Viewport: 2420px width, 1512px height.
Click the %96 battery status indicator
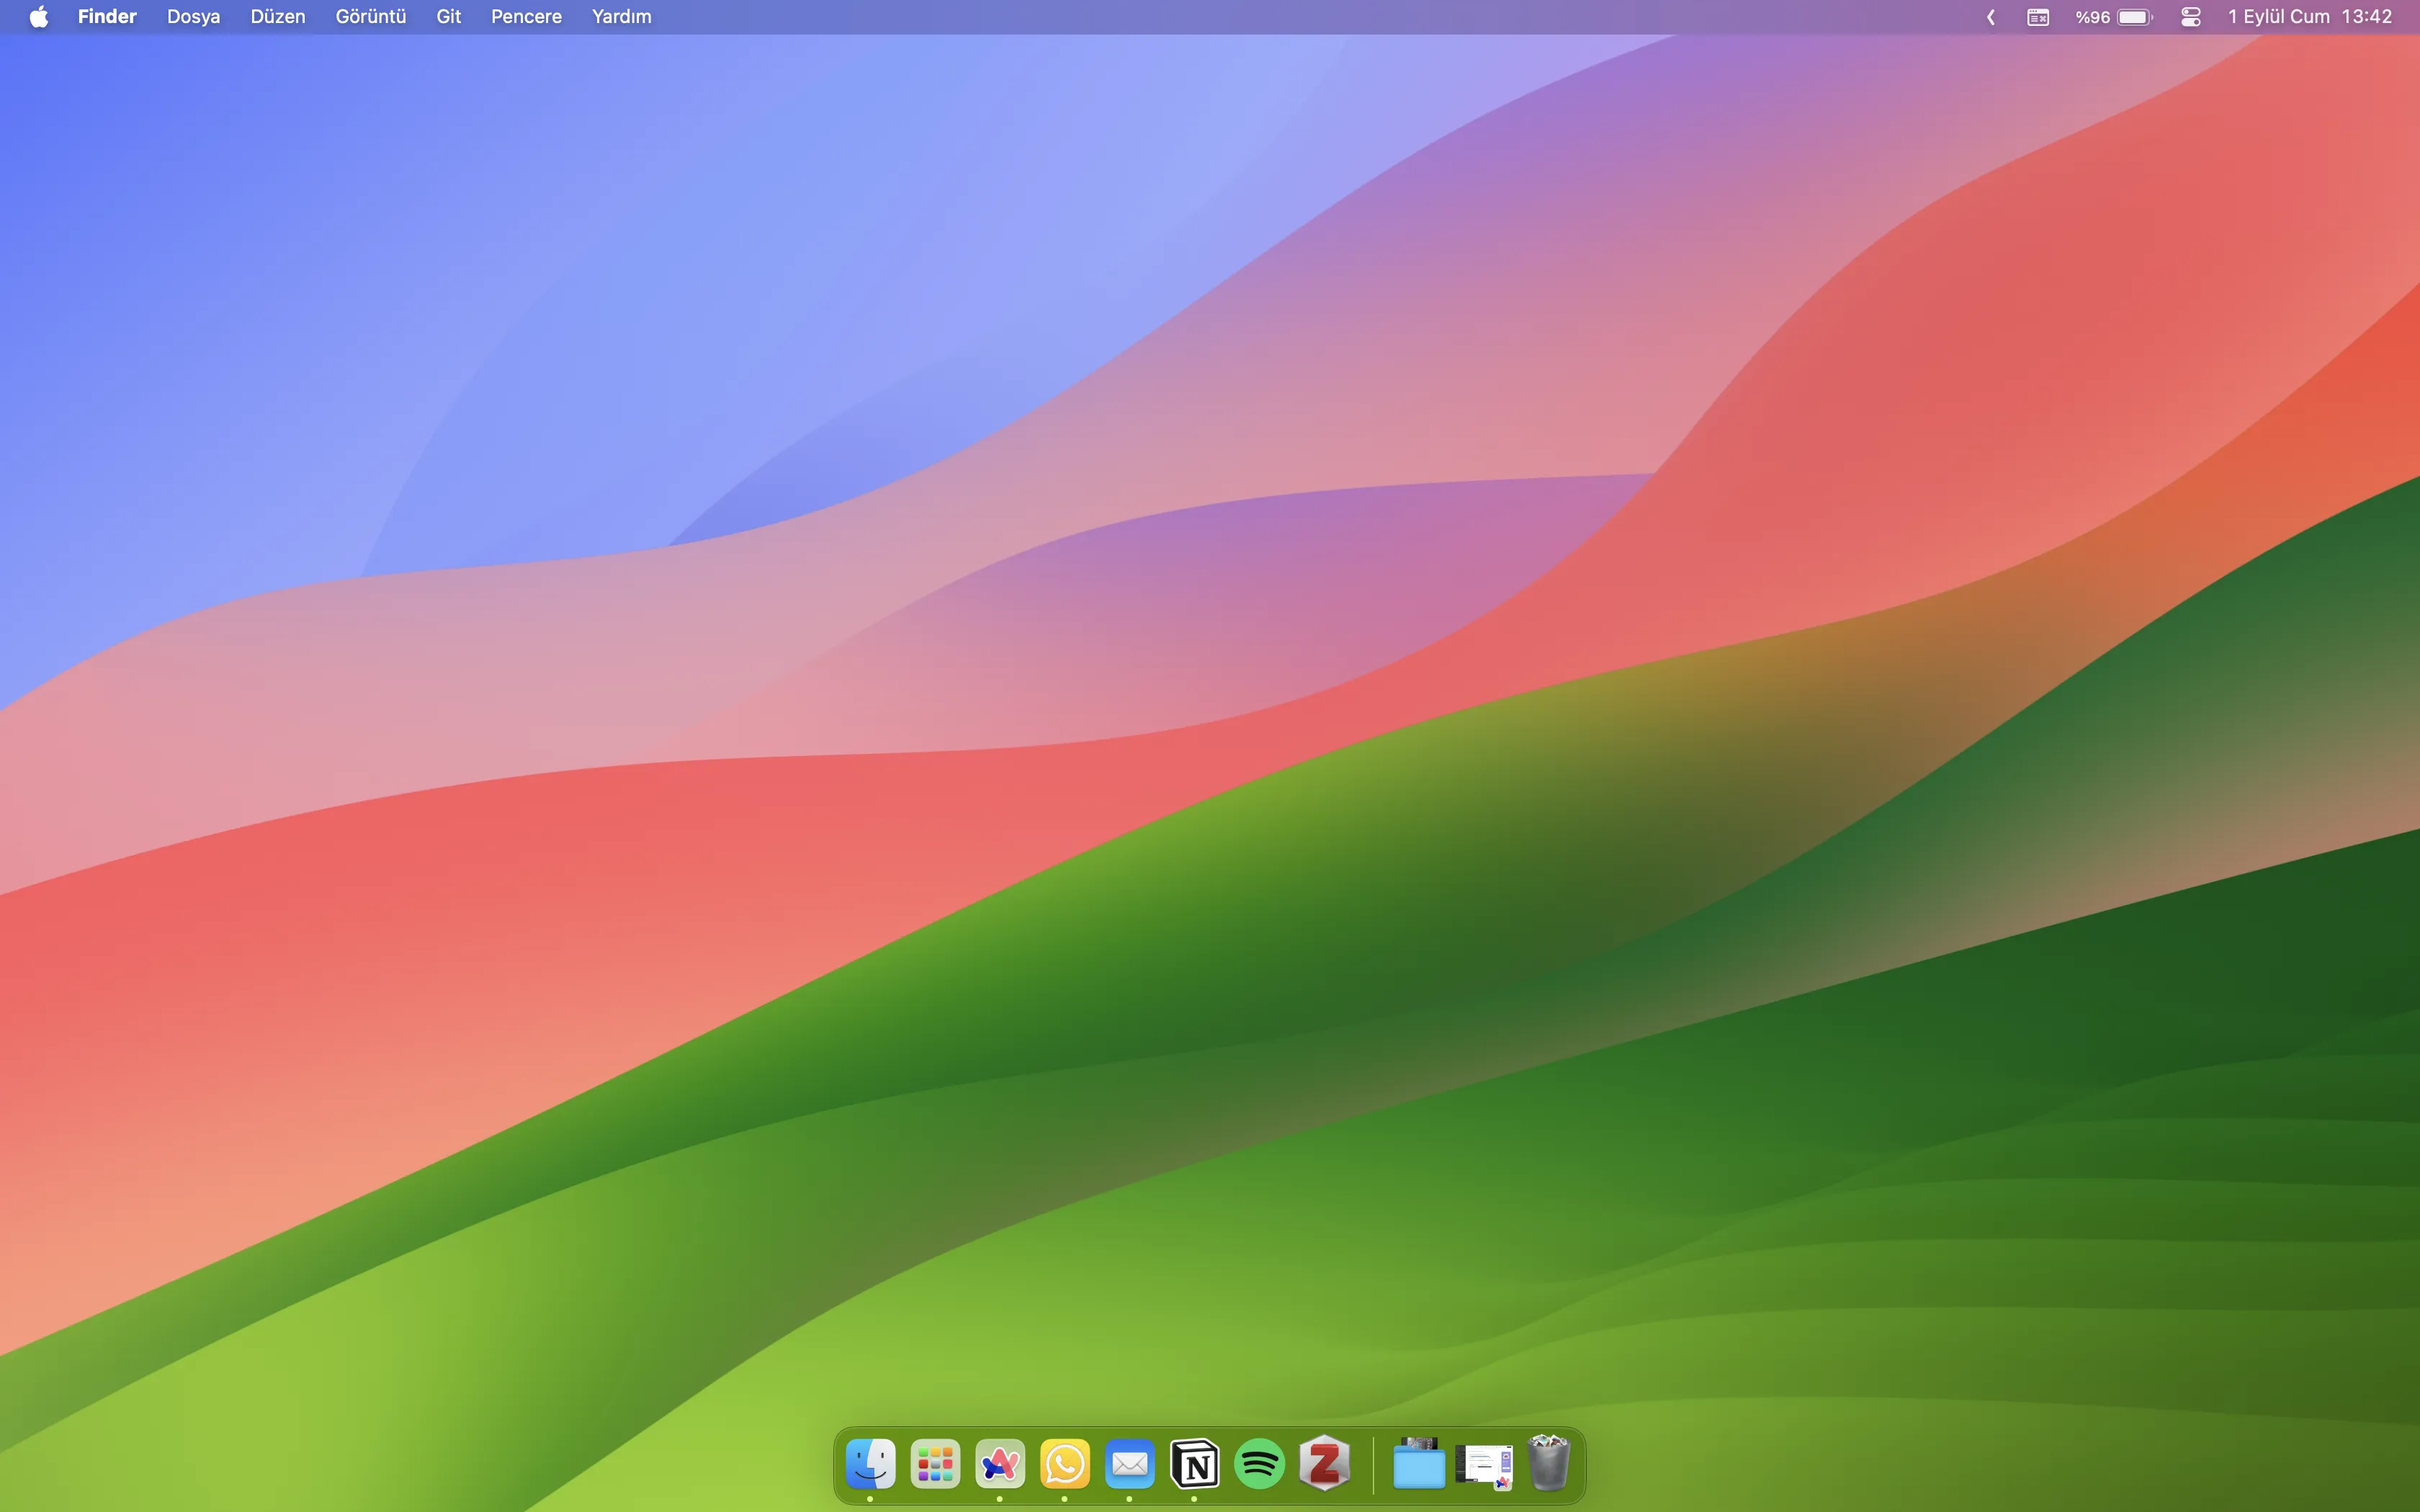point(2113,17)
